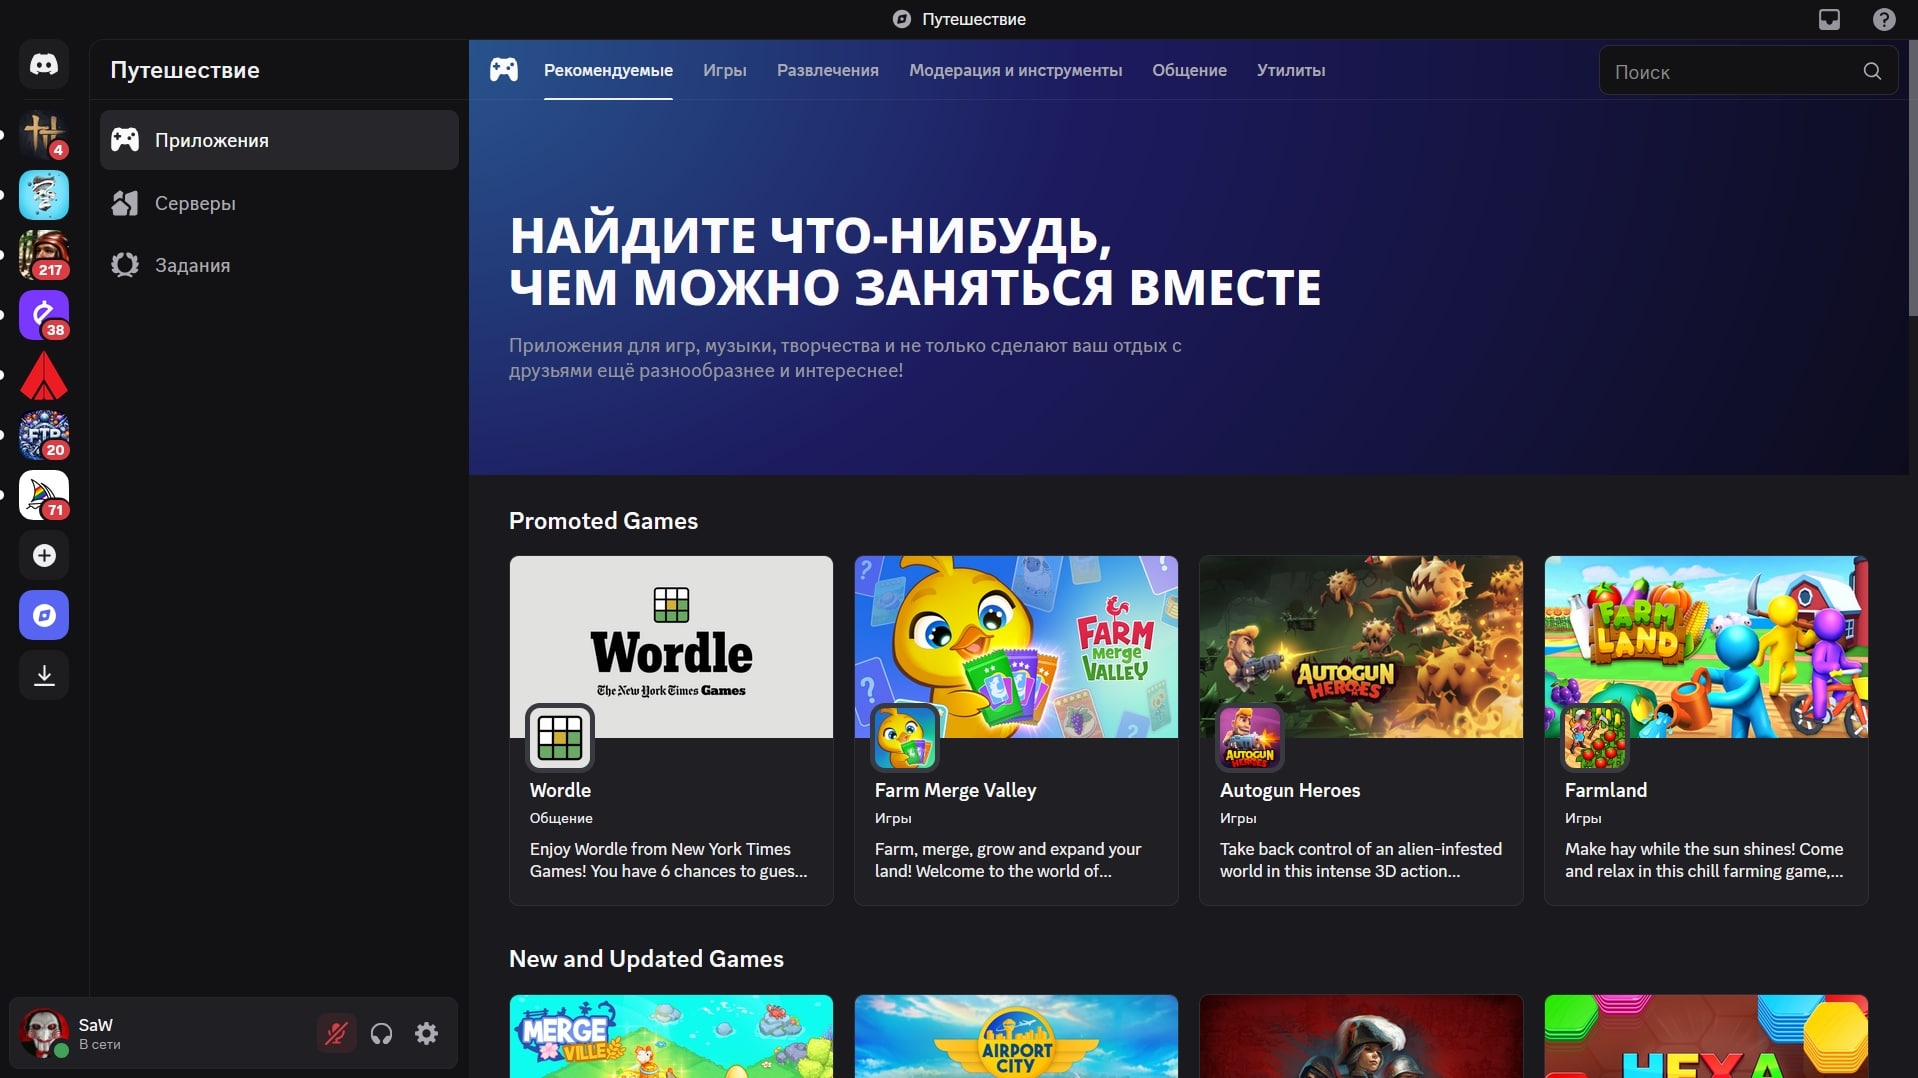Click the Wordle title text

(560, 790)
